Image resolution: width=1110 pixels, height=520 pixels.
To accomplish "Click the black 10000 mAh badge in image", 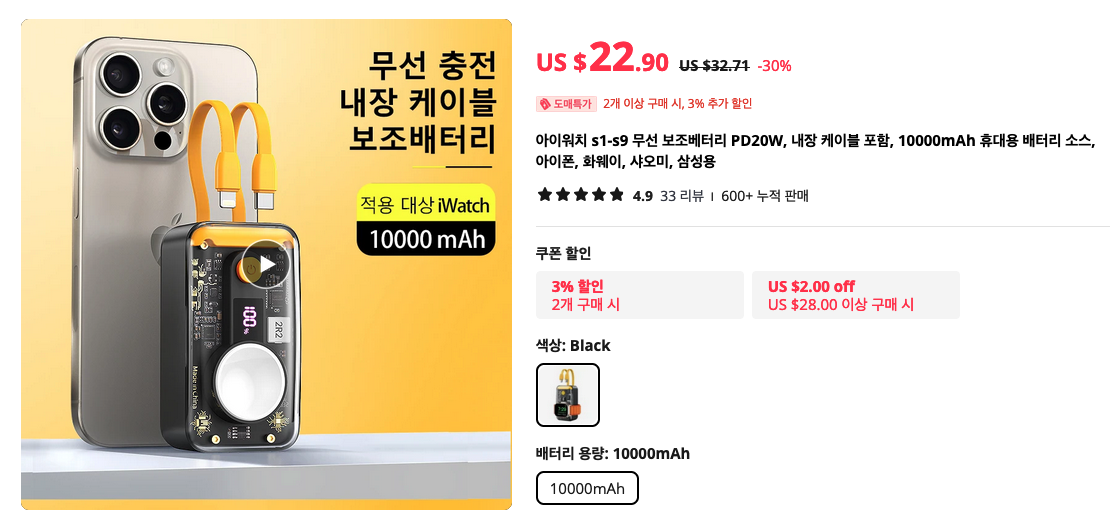I will point(426,238).
